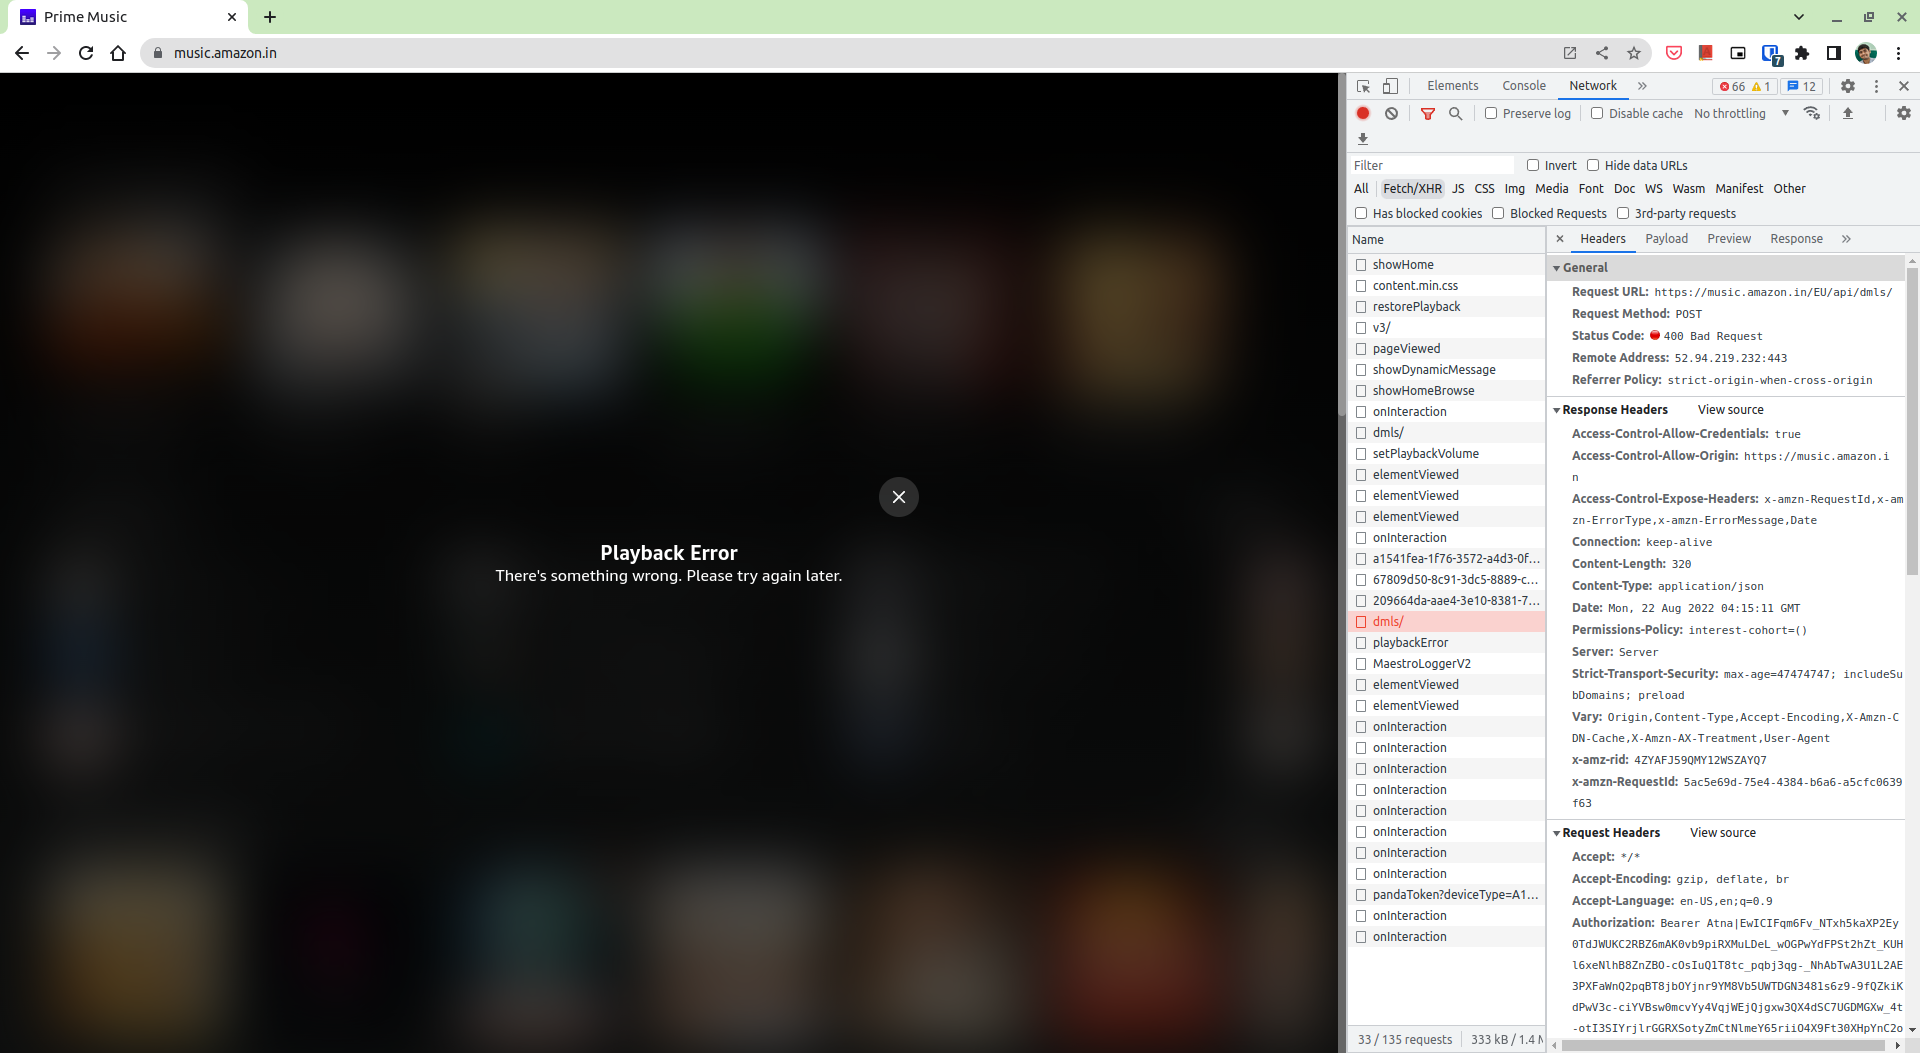The image size is (1920, 1053).
Task: Toggle the device emulation toolbar
Action: click(x=1390, y=86)
